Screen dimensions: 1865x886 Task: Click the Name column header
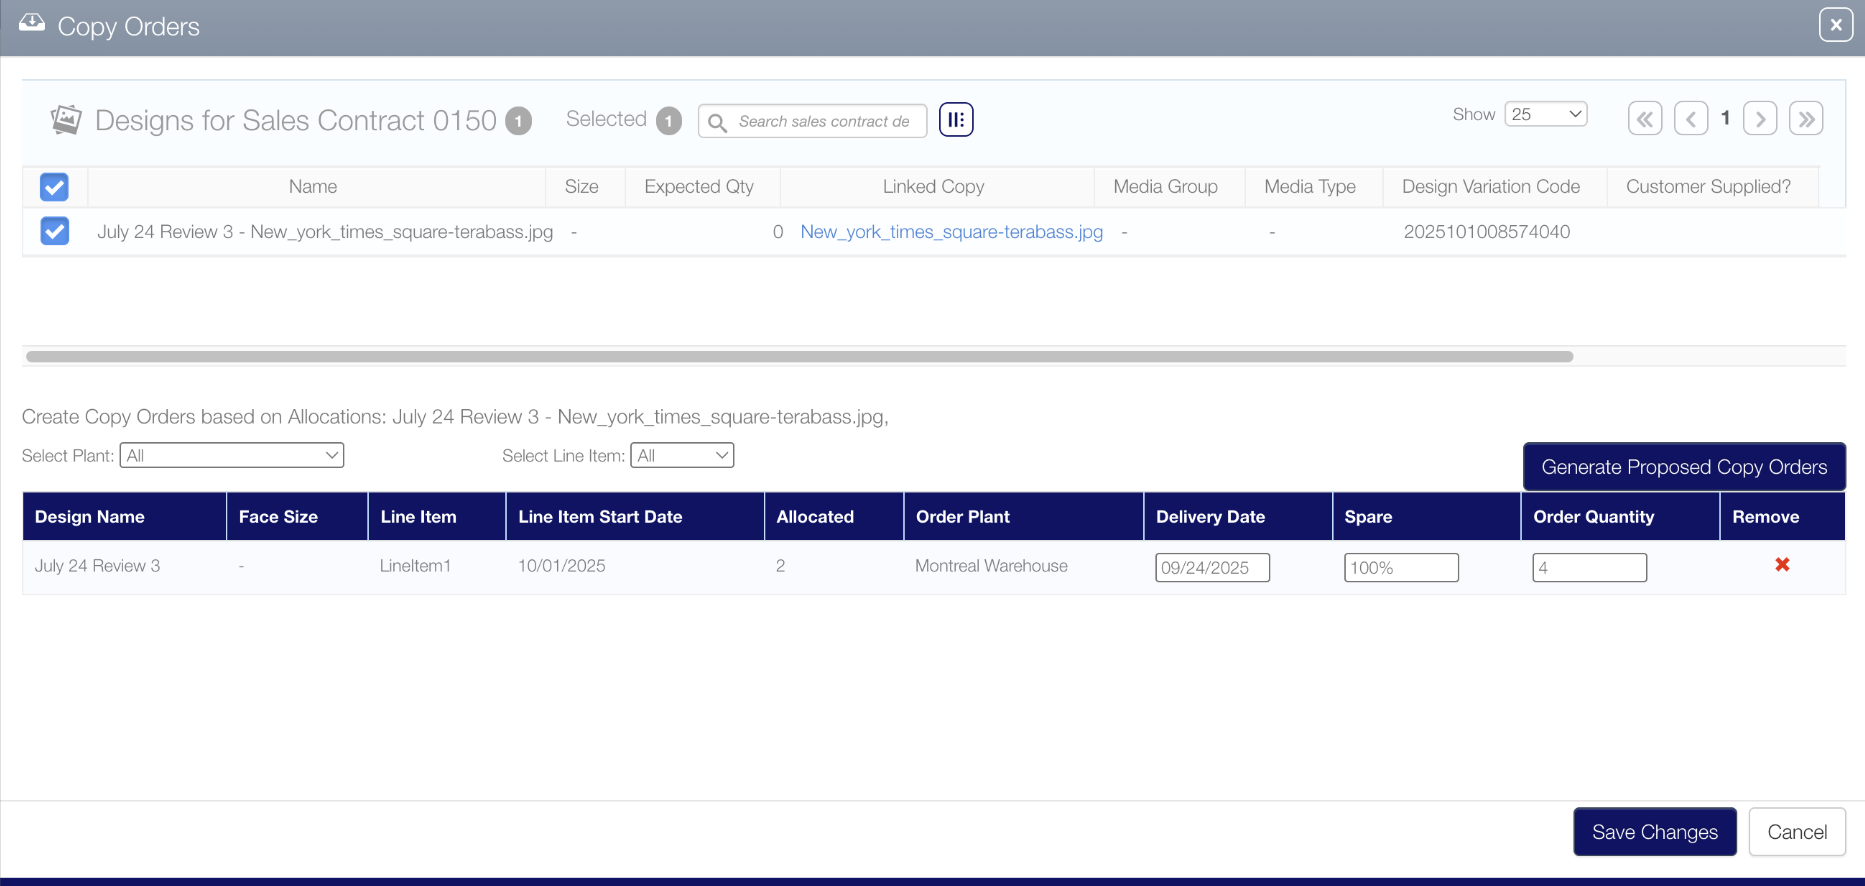(313, 187)
